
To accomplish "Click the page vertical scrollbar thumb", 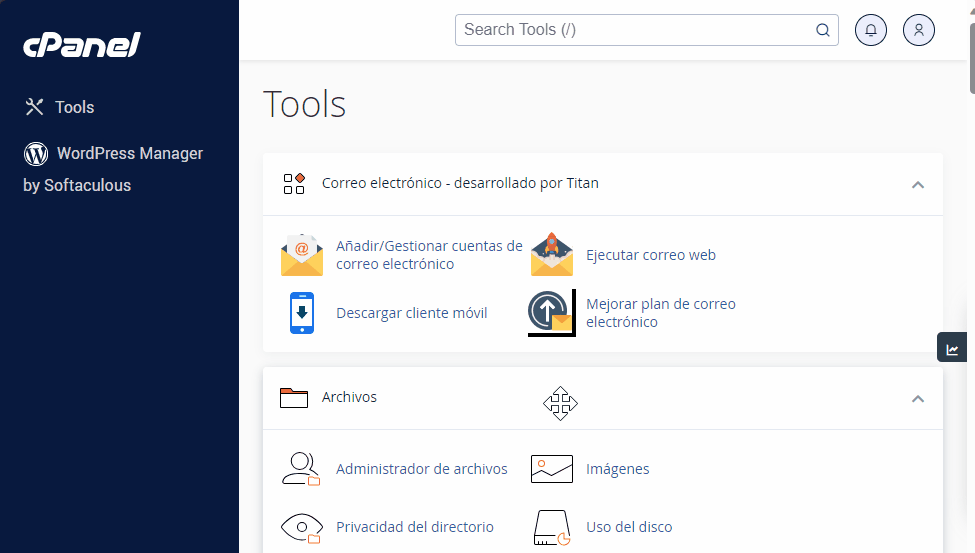I will (972, 59).
